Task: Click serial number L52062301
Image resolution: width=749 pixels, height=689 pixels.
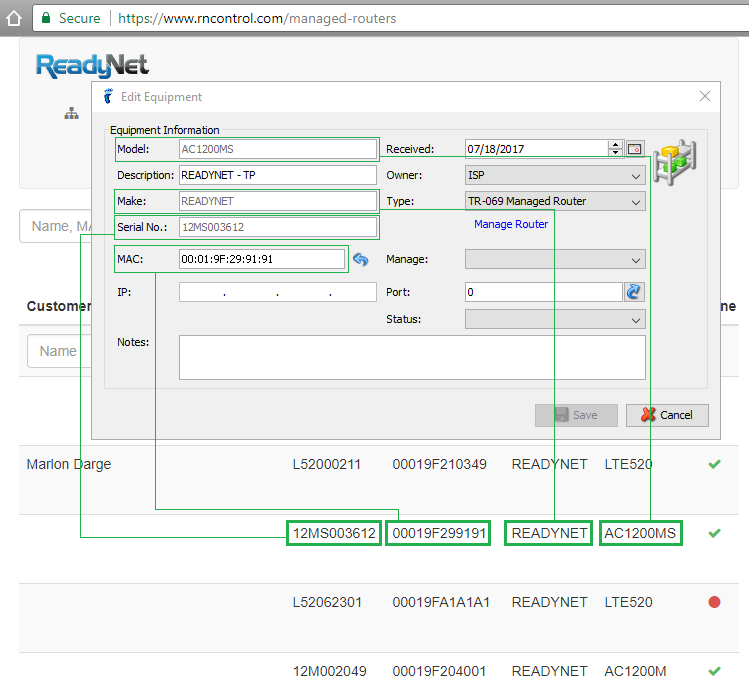Action: point(327,602)
